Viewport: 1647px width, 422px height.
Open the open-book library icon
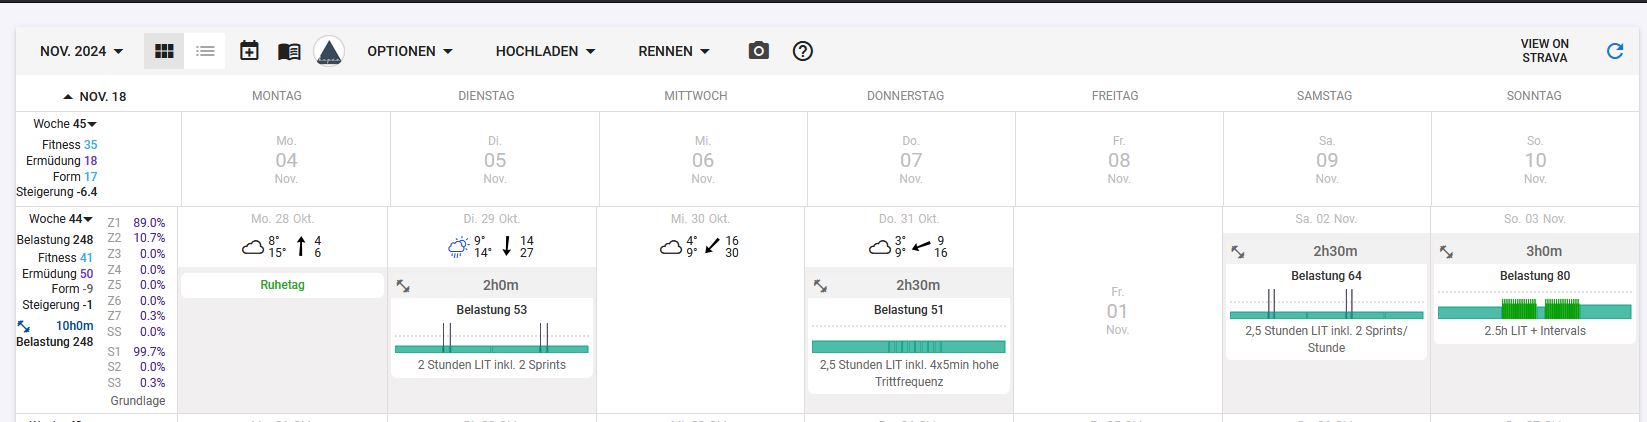(x=289, y=51)
